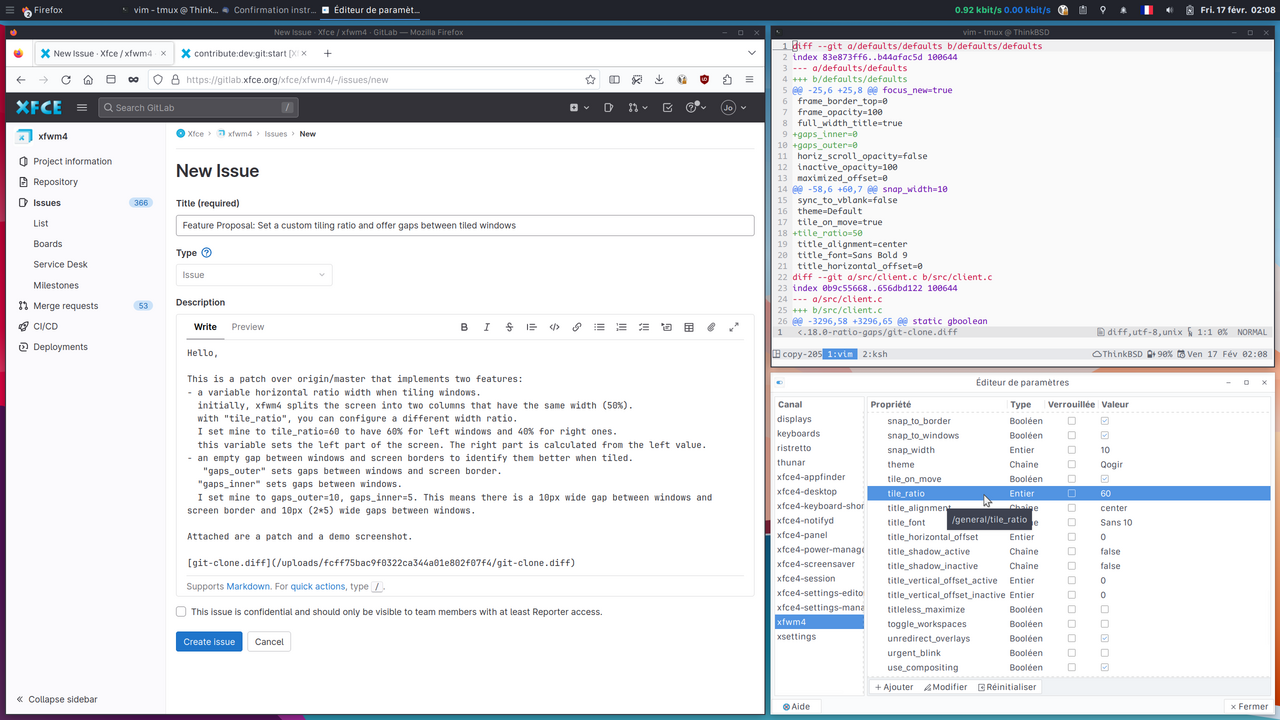Click the issue Title input field
1280x720 pixels.
pos(465,226)
